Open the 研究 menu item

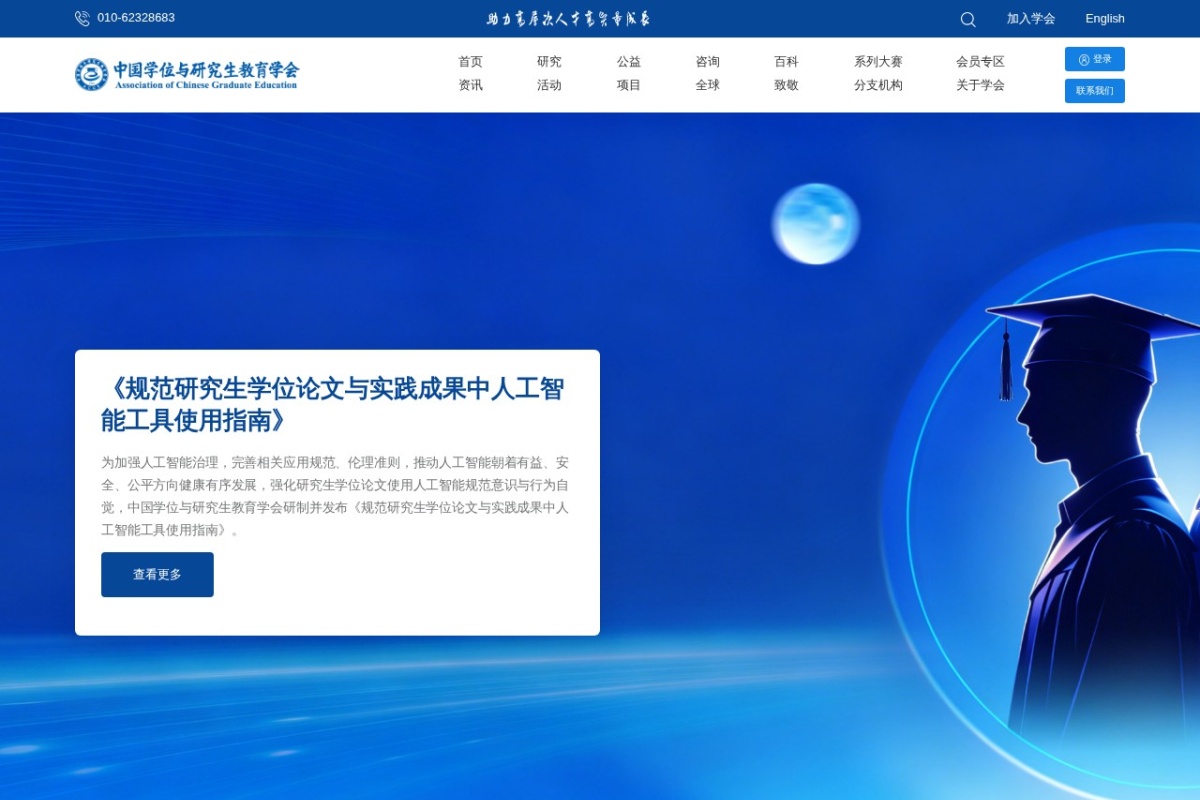(x=549, y=62)
